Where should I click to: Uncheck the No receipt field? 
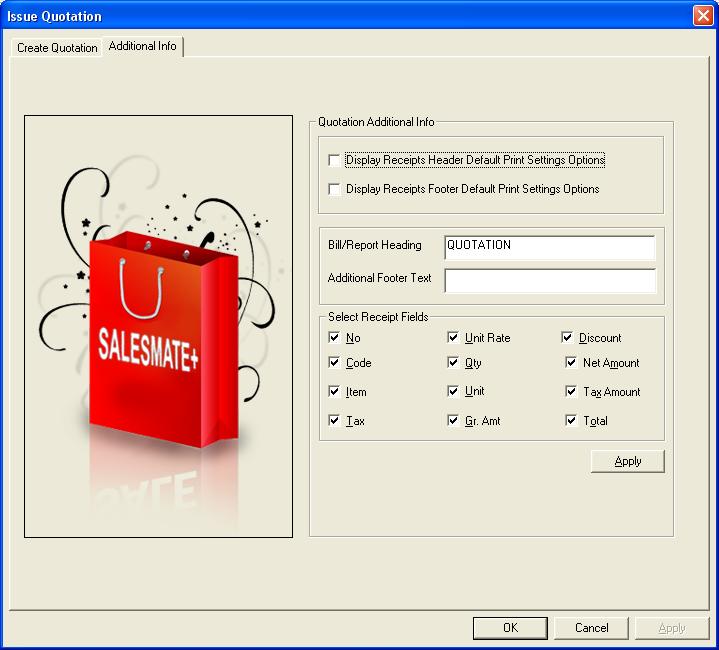[x=334, y=338]
